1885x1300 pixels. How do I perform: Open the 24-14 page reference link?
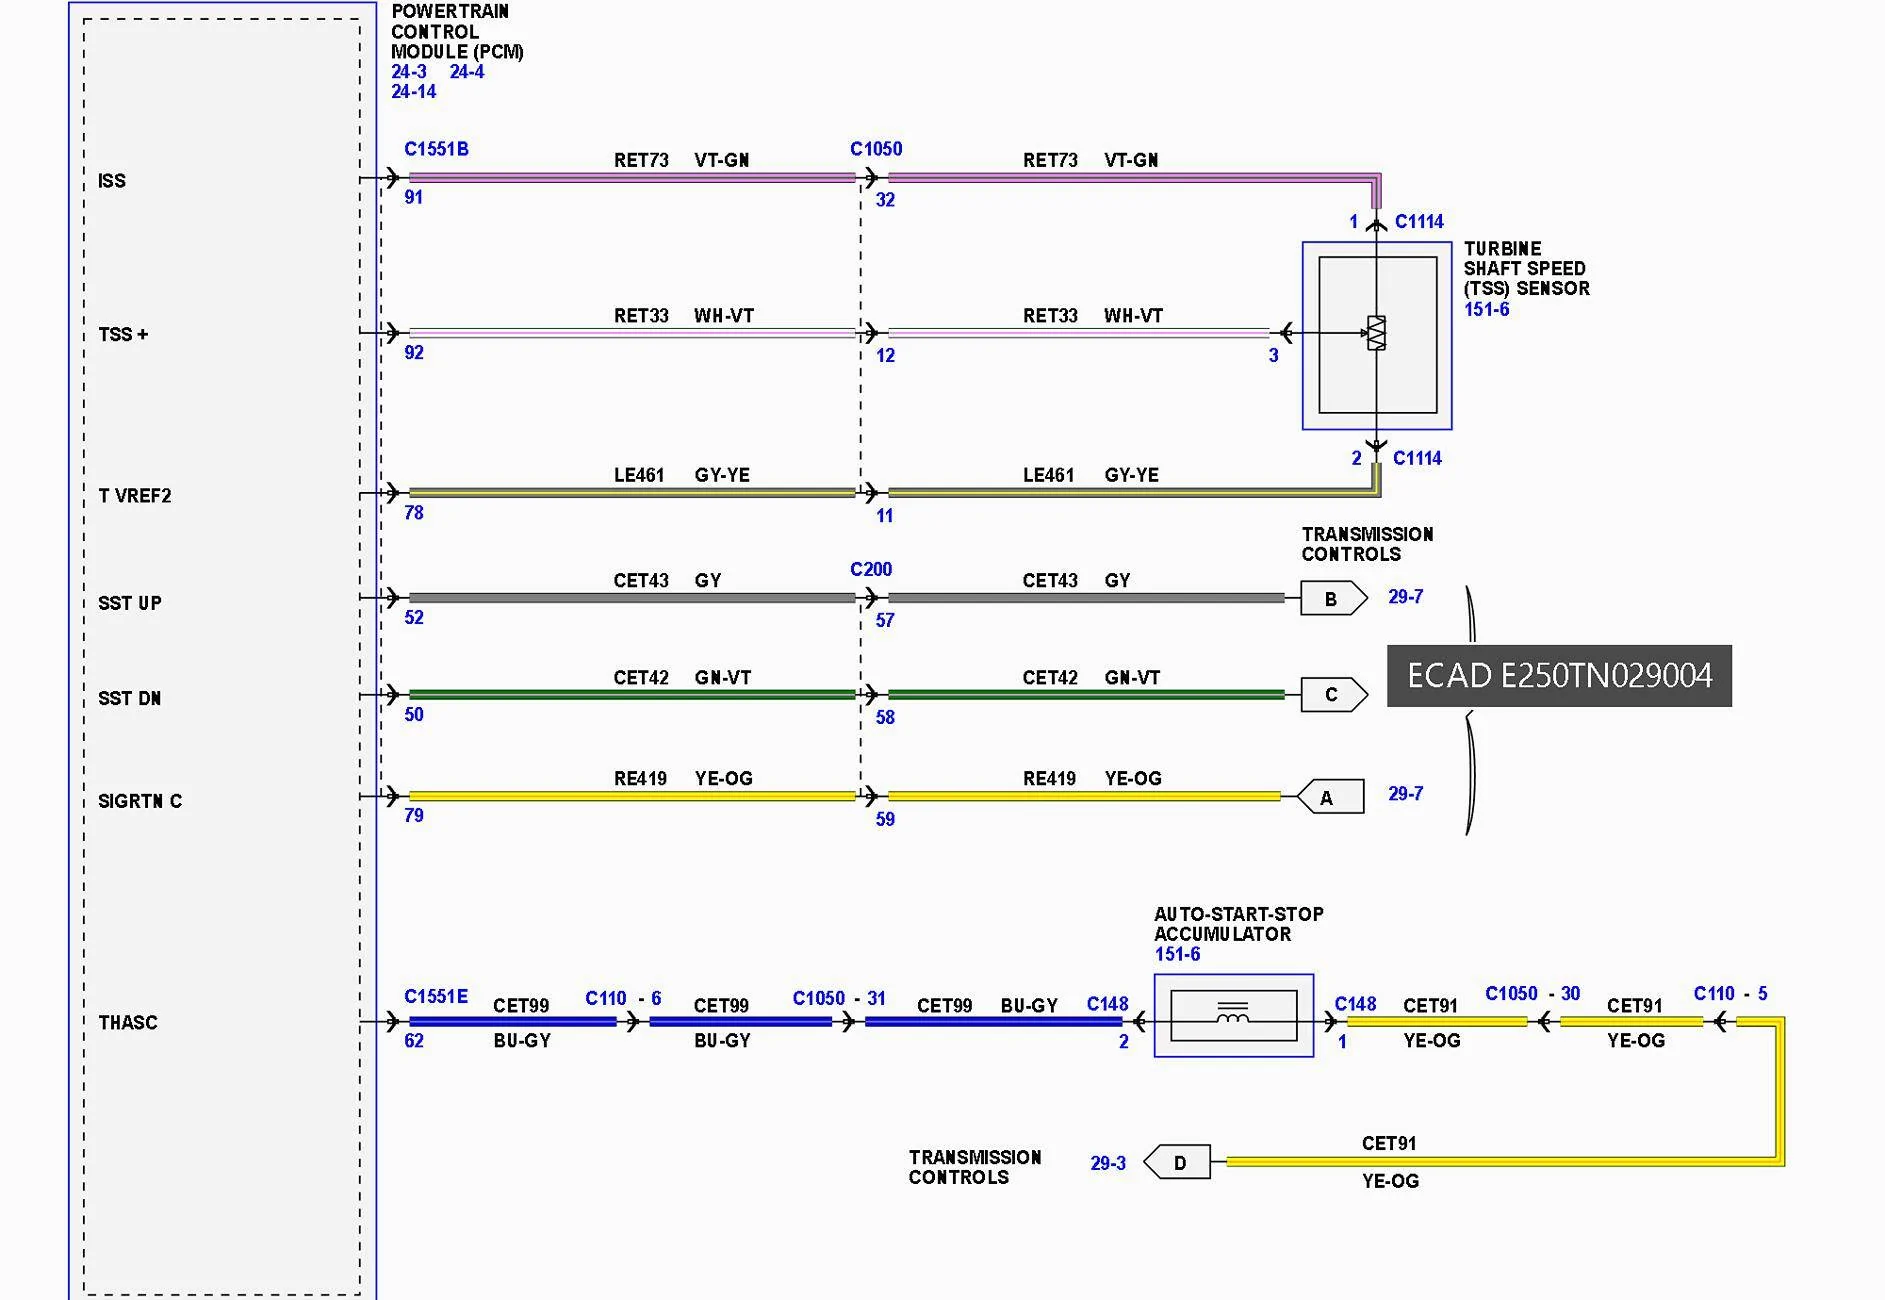pyautogui.click(x=414, y=92)
